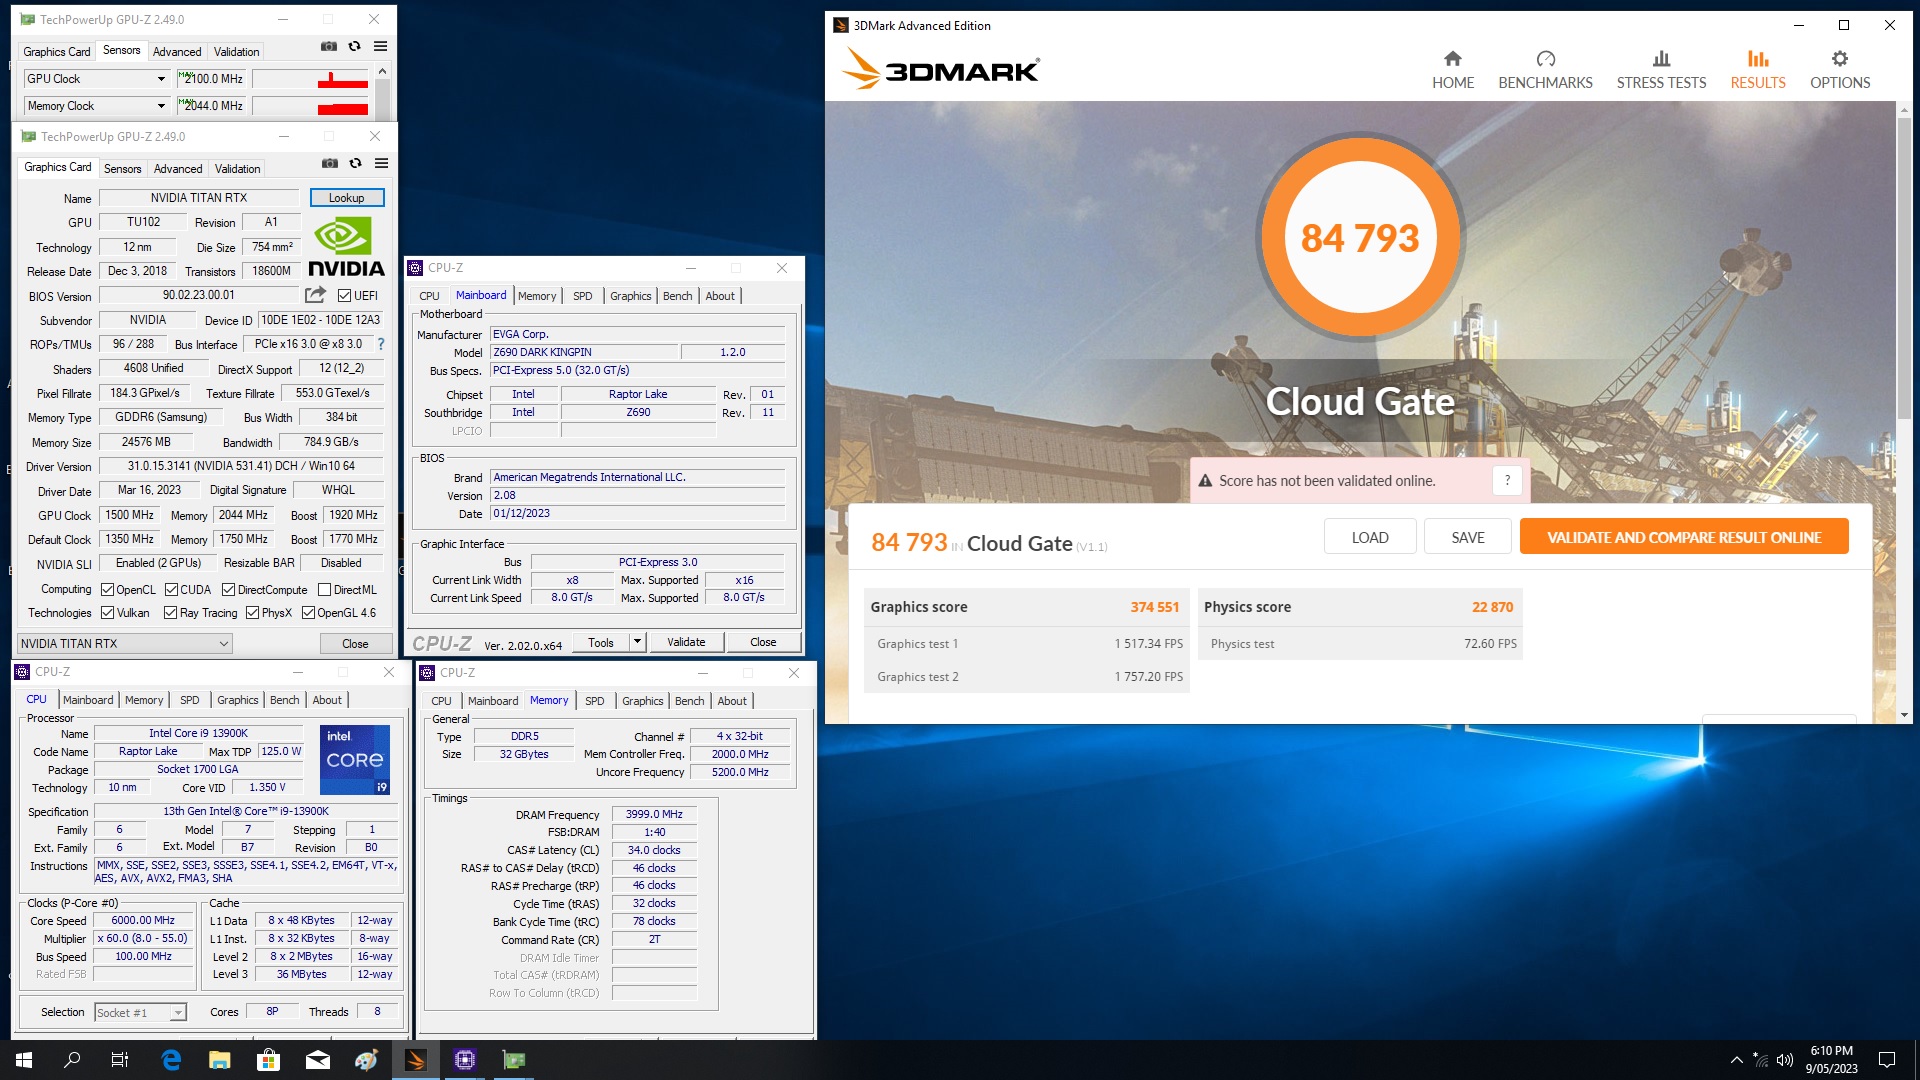Take a GPU-Z screenshot in Graphics Card window
Screen dimensions: 1920x1080
coord(329,163)
